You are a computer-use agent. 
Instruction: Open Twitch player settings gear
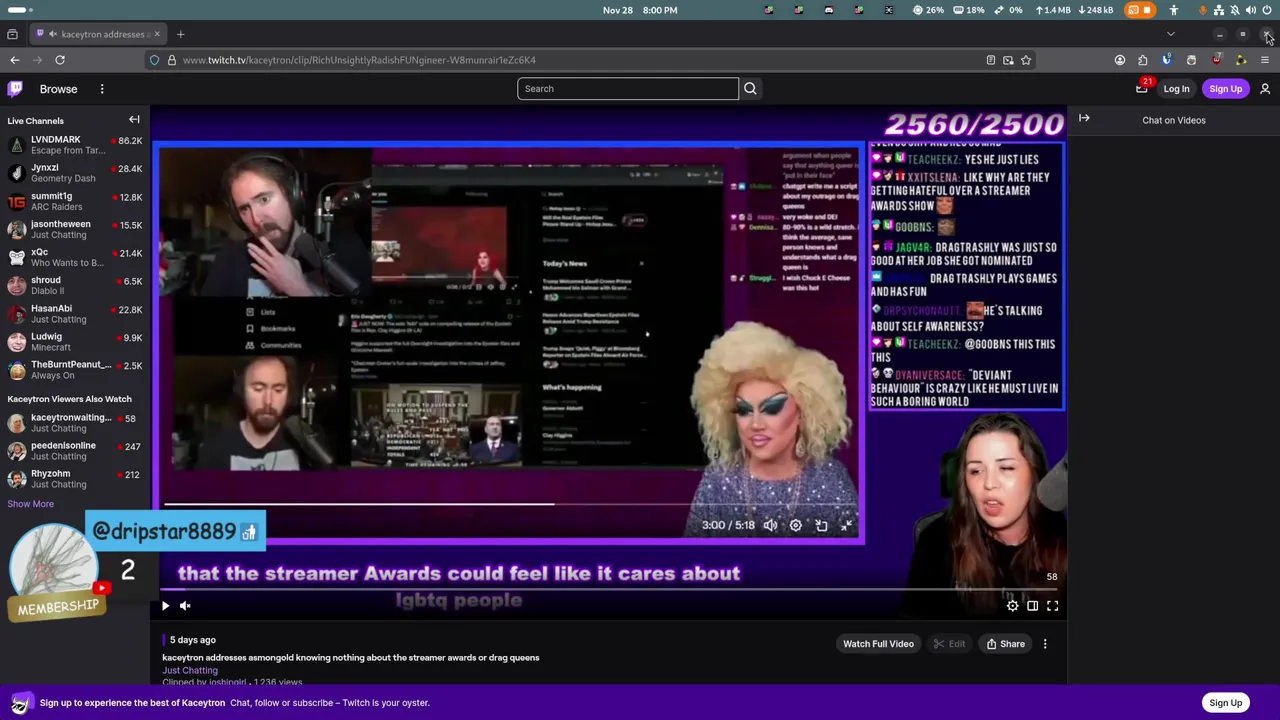click(1012, 605)
